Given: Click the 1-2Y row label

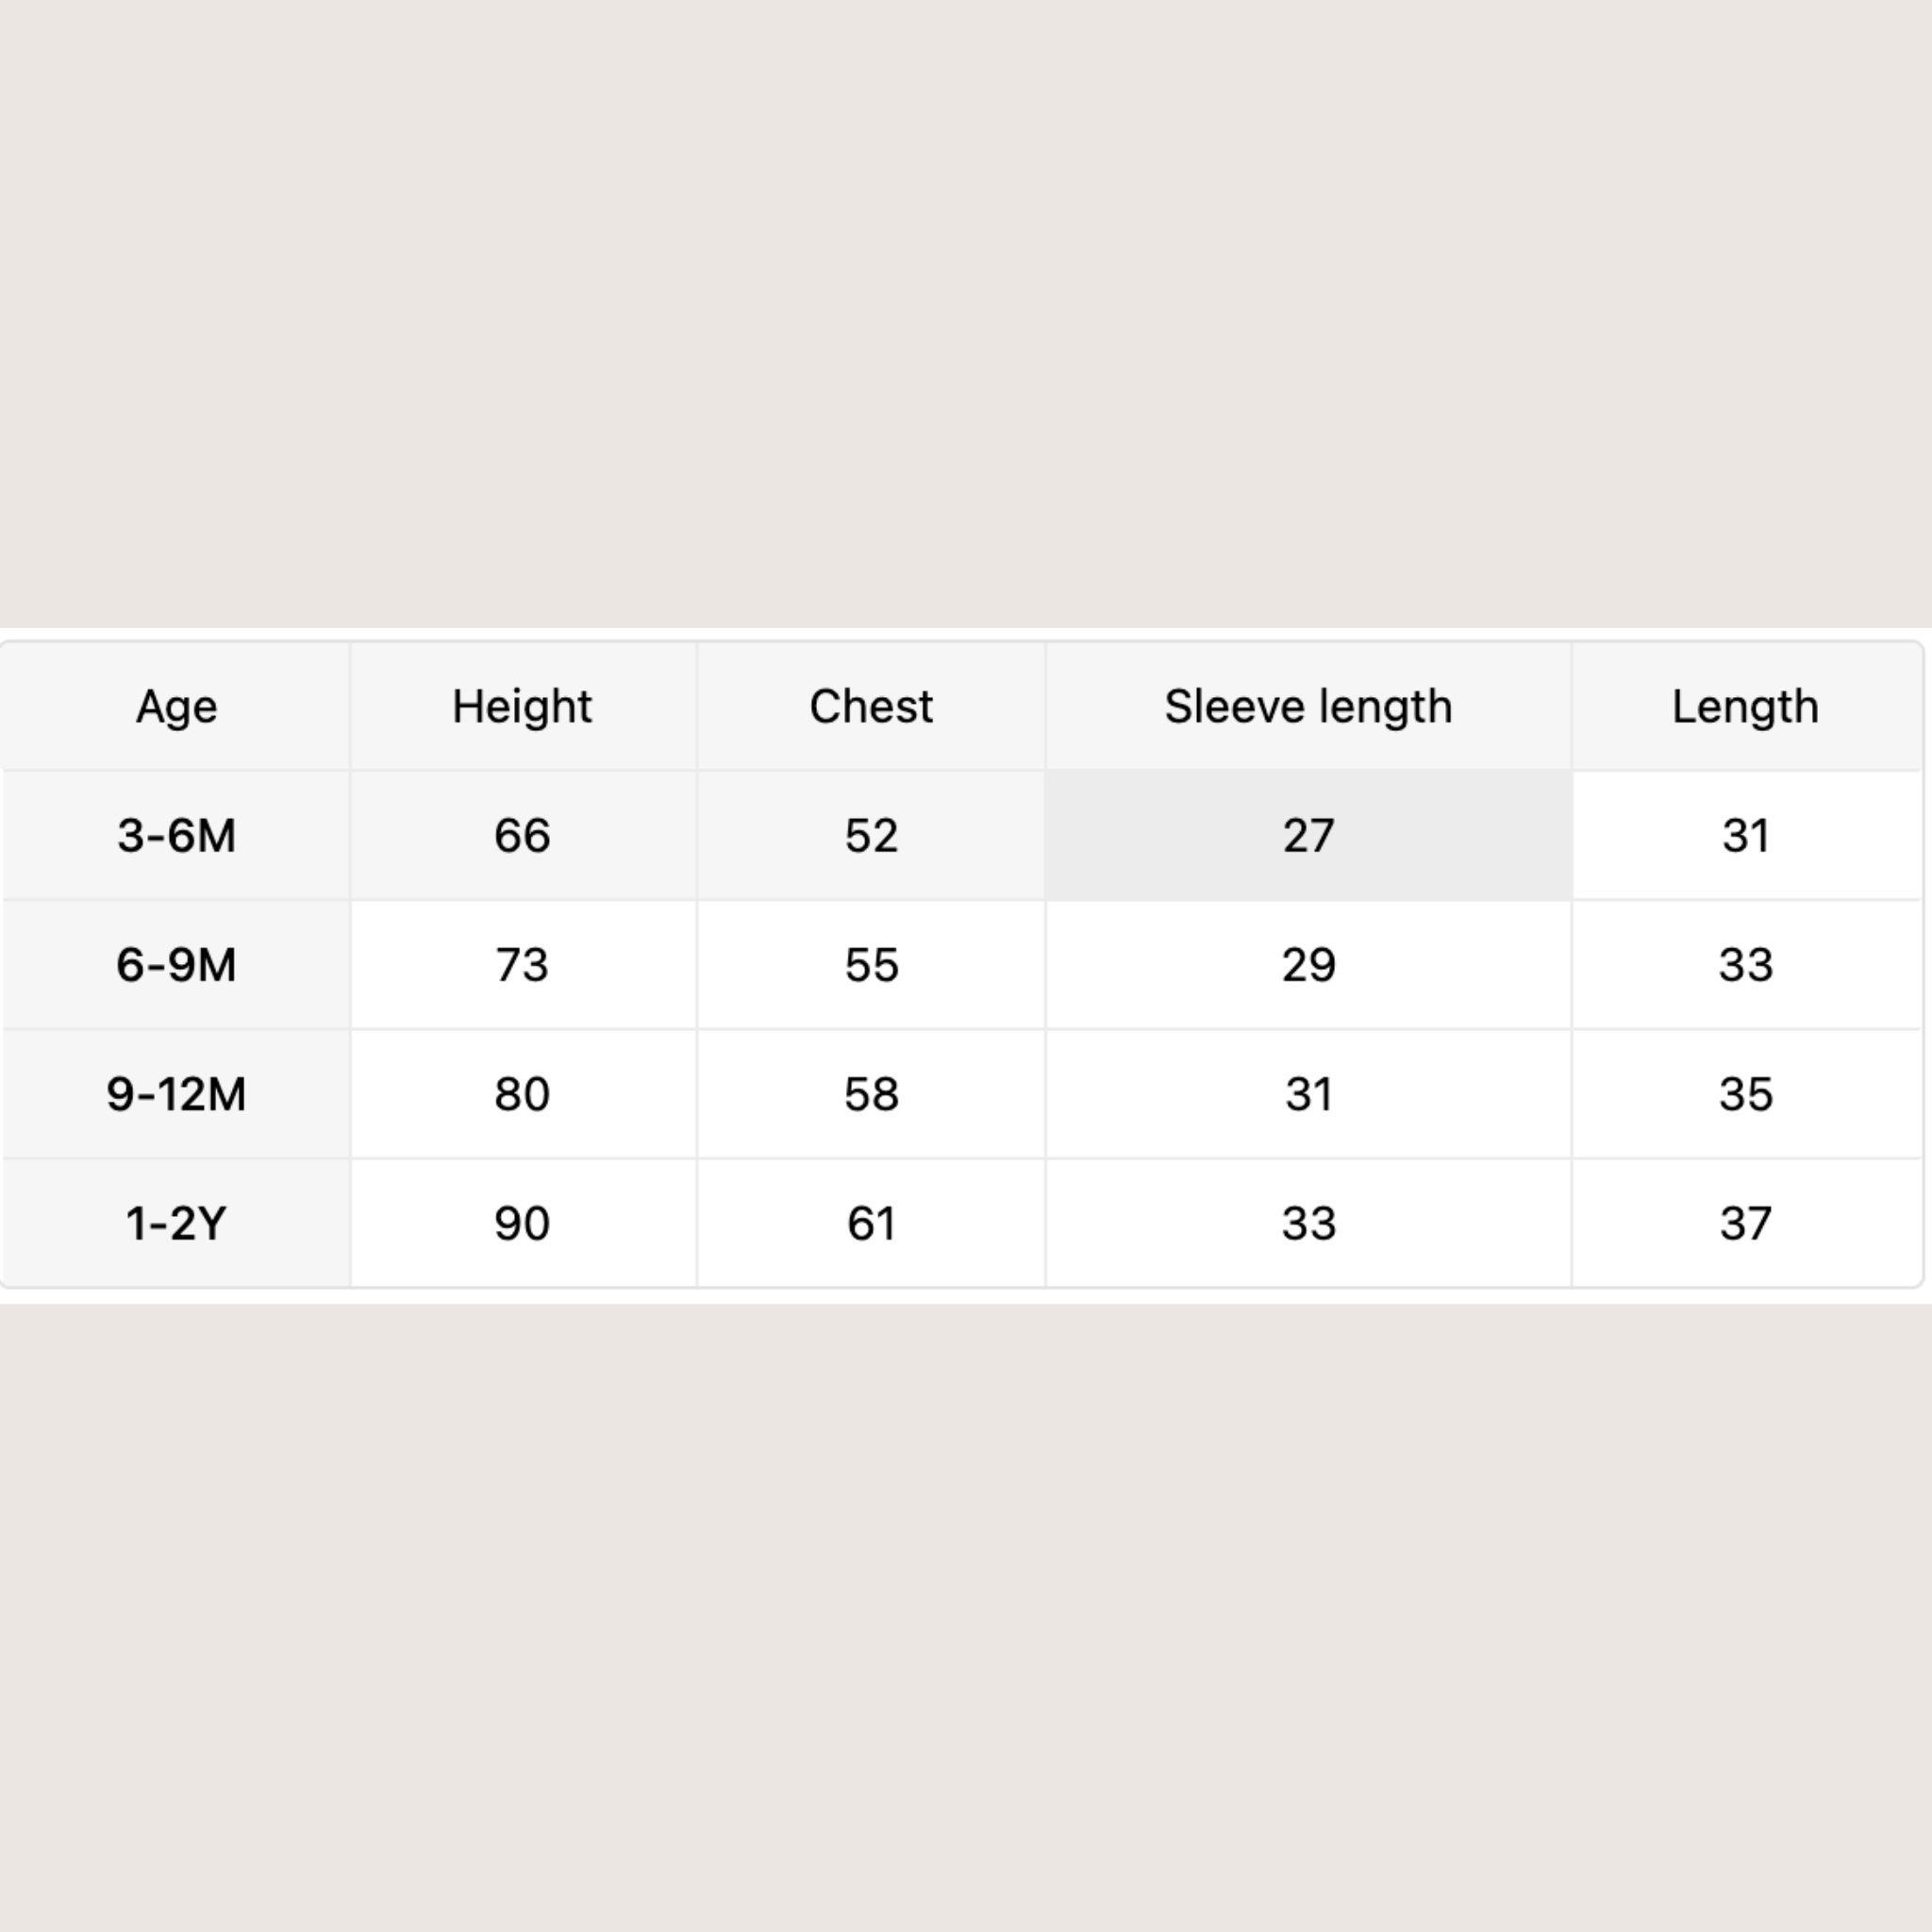Looking at the screenshot, I should (x=176, y=1223).
